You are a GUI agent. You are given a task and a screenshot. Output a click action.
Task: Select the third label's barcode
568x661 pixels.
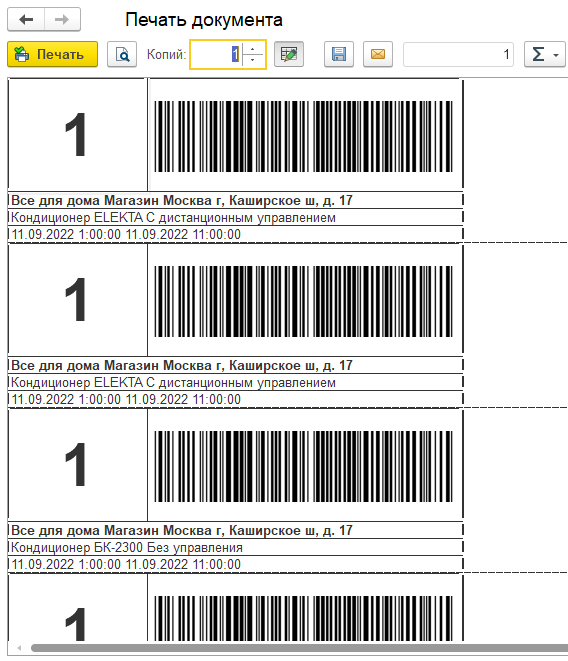304,466
